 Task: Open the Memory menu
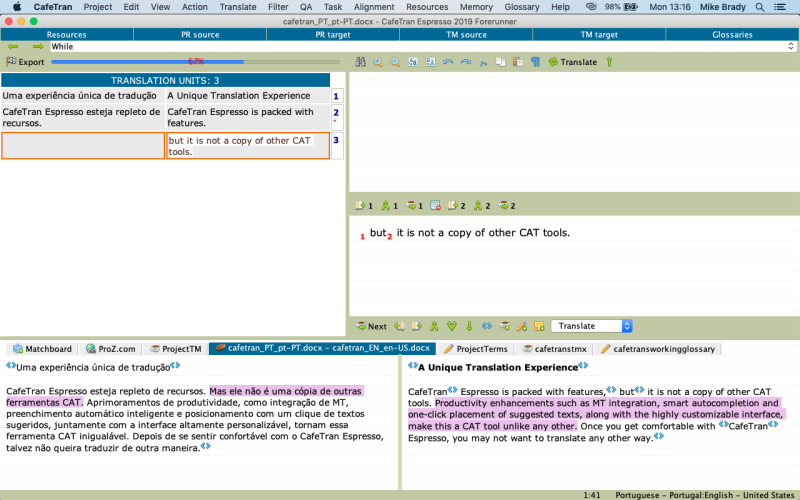point(476,7)
